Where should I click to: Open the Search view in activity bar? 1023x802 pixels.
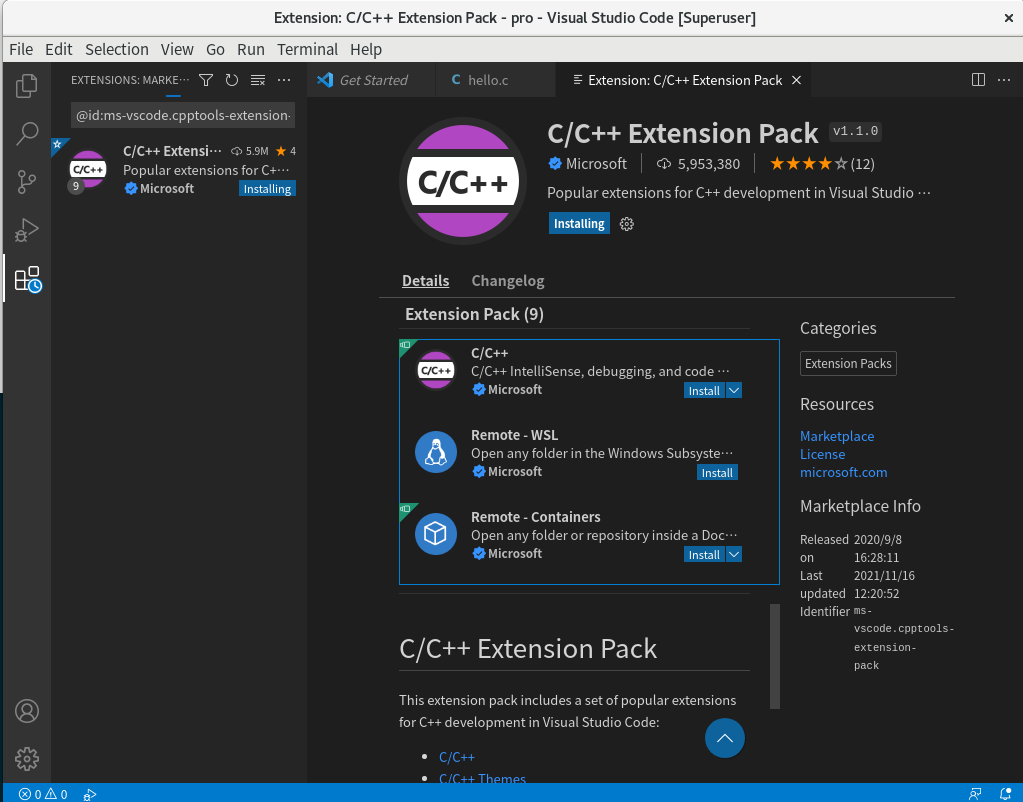[x=27, y=133]
